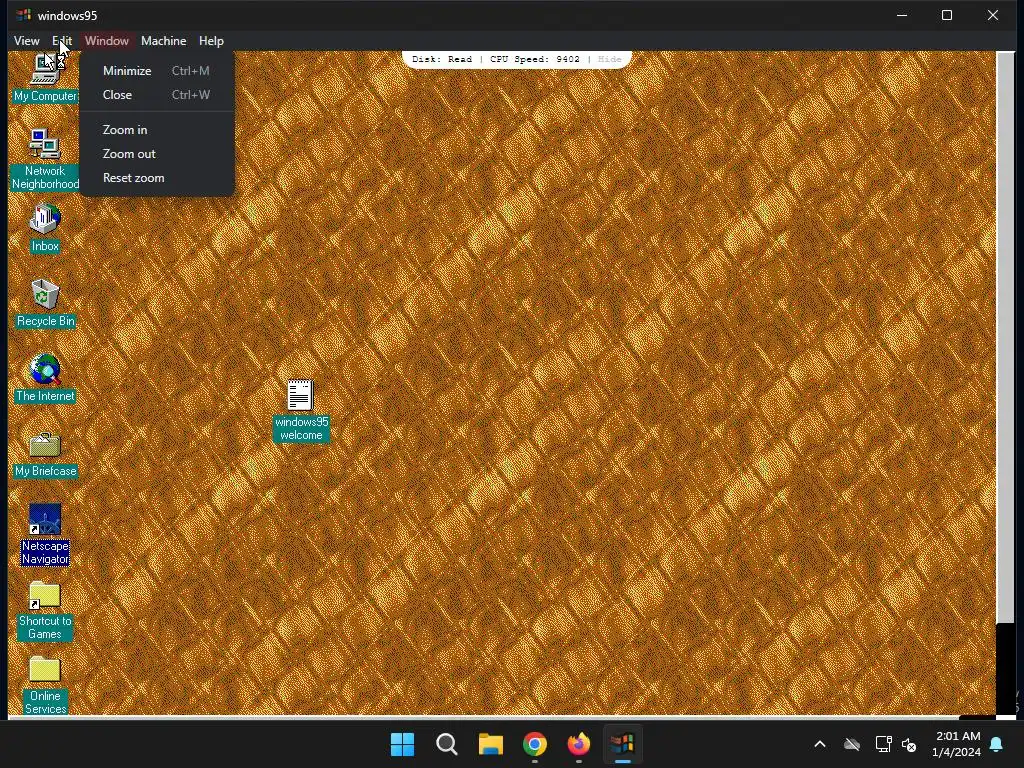1024x768 pixels.
Task: Select the Shortcut to Games folder
Action: (45, 609)
